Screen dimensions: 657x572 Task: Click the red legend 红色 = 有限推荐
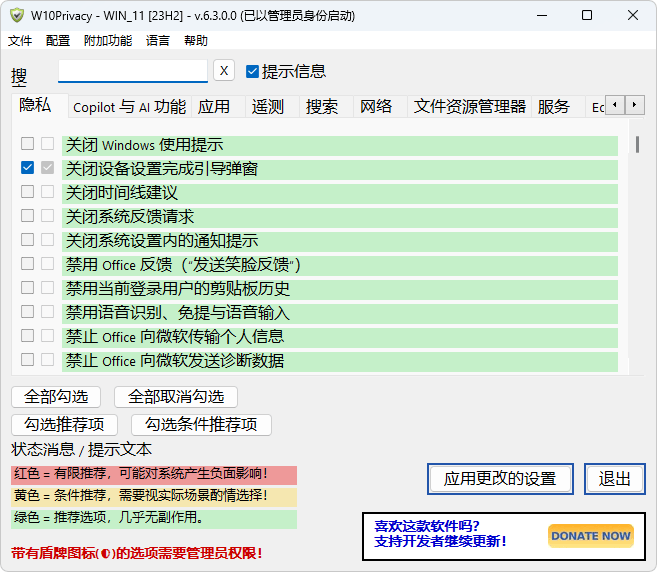point(154,474)
